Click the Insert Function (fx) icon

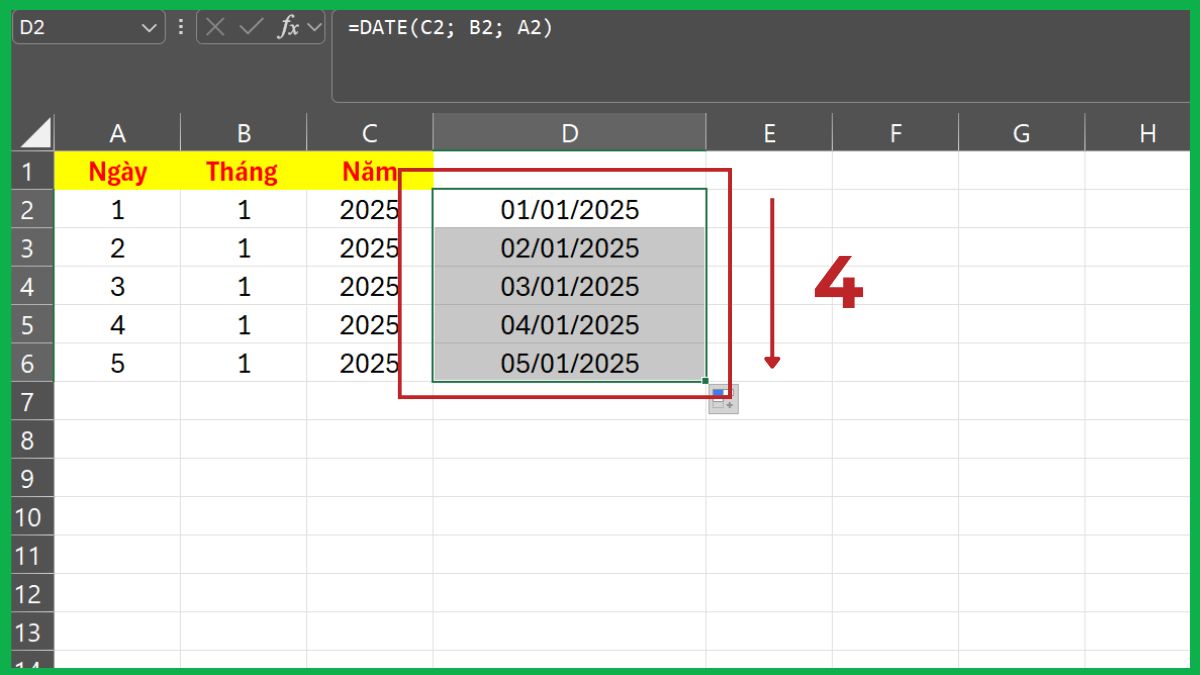(x=286, y=27)
